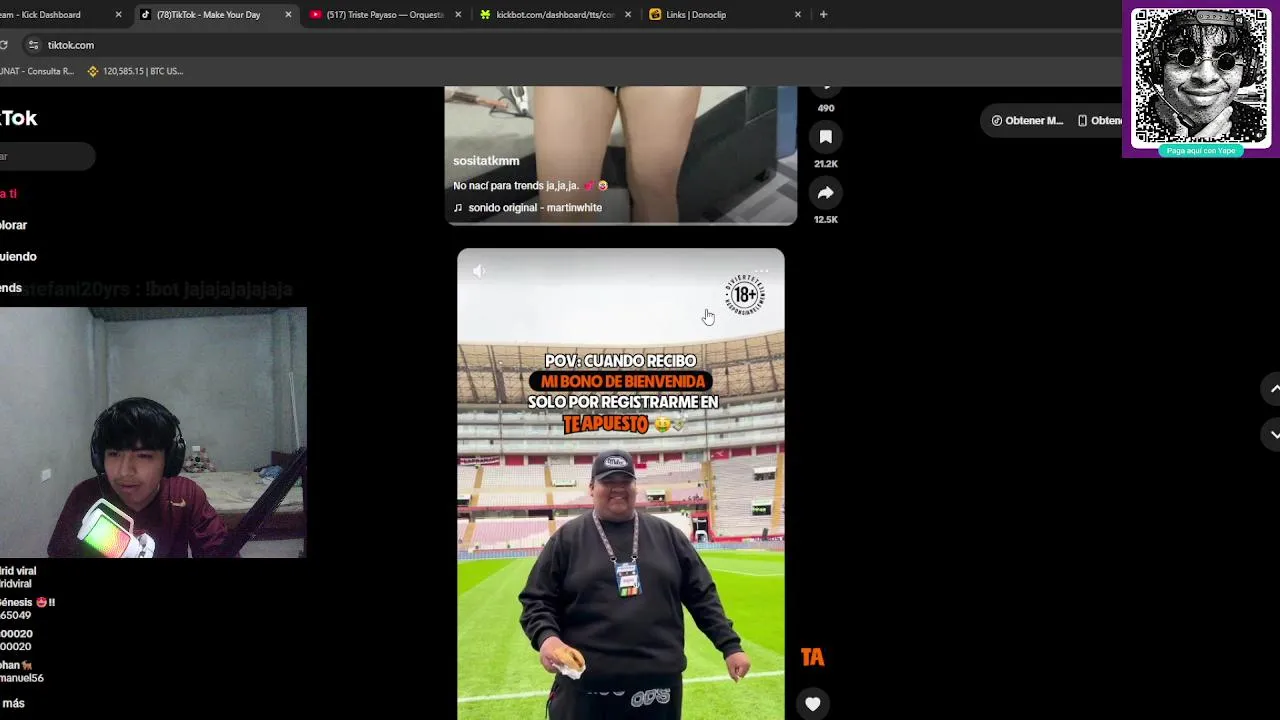Screen dimensions: 1280x720
Task: Close the kickbot.com dashboard tab
Action: [x=628, y=15]
